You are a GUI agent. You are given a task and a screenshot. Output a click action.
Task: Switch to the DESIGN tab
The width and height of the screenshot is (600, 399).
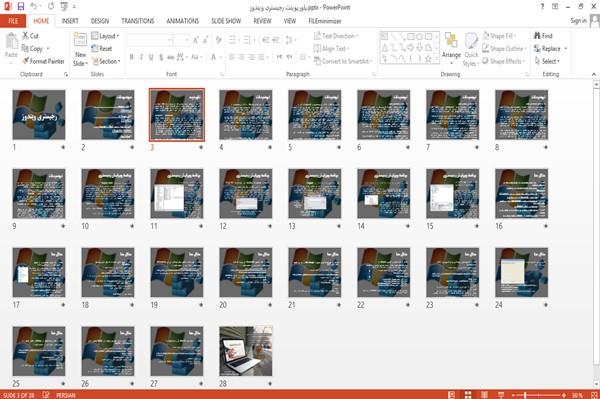[x=100, y=21]
